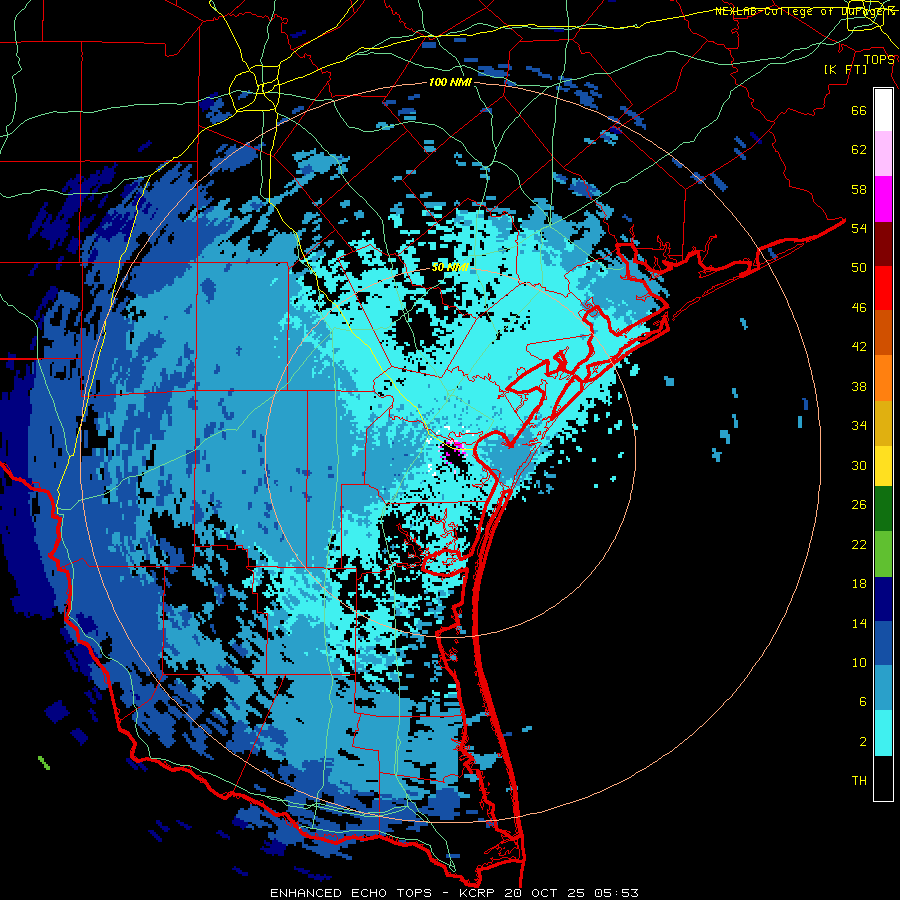Click the 'TH' threshold label
900x900 pixels.
(x=859, y=781)
